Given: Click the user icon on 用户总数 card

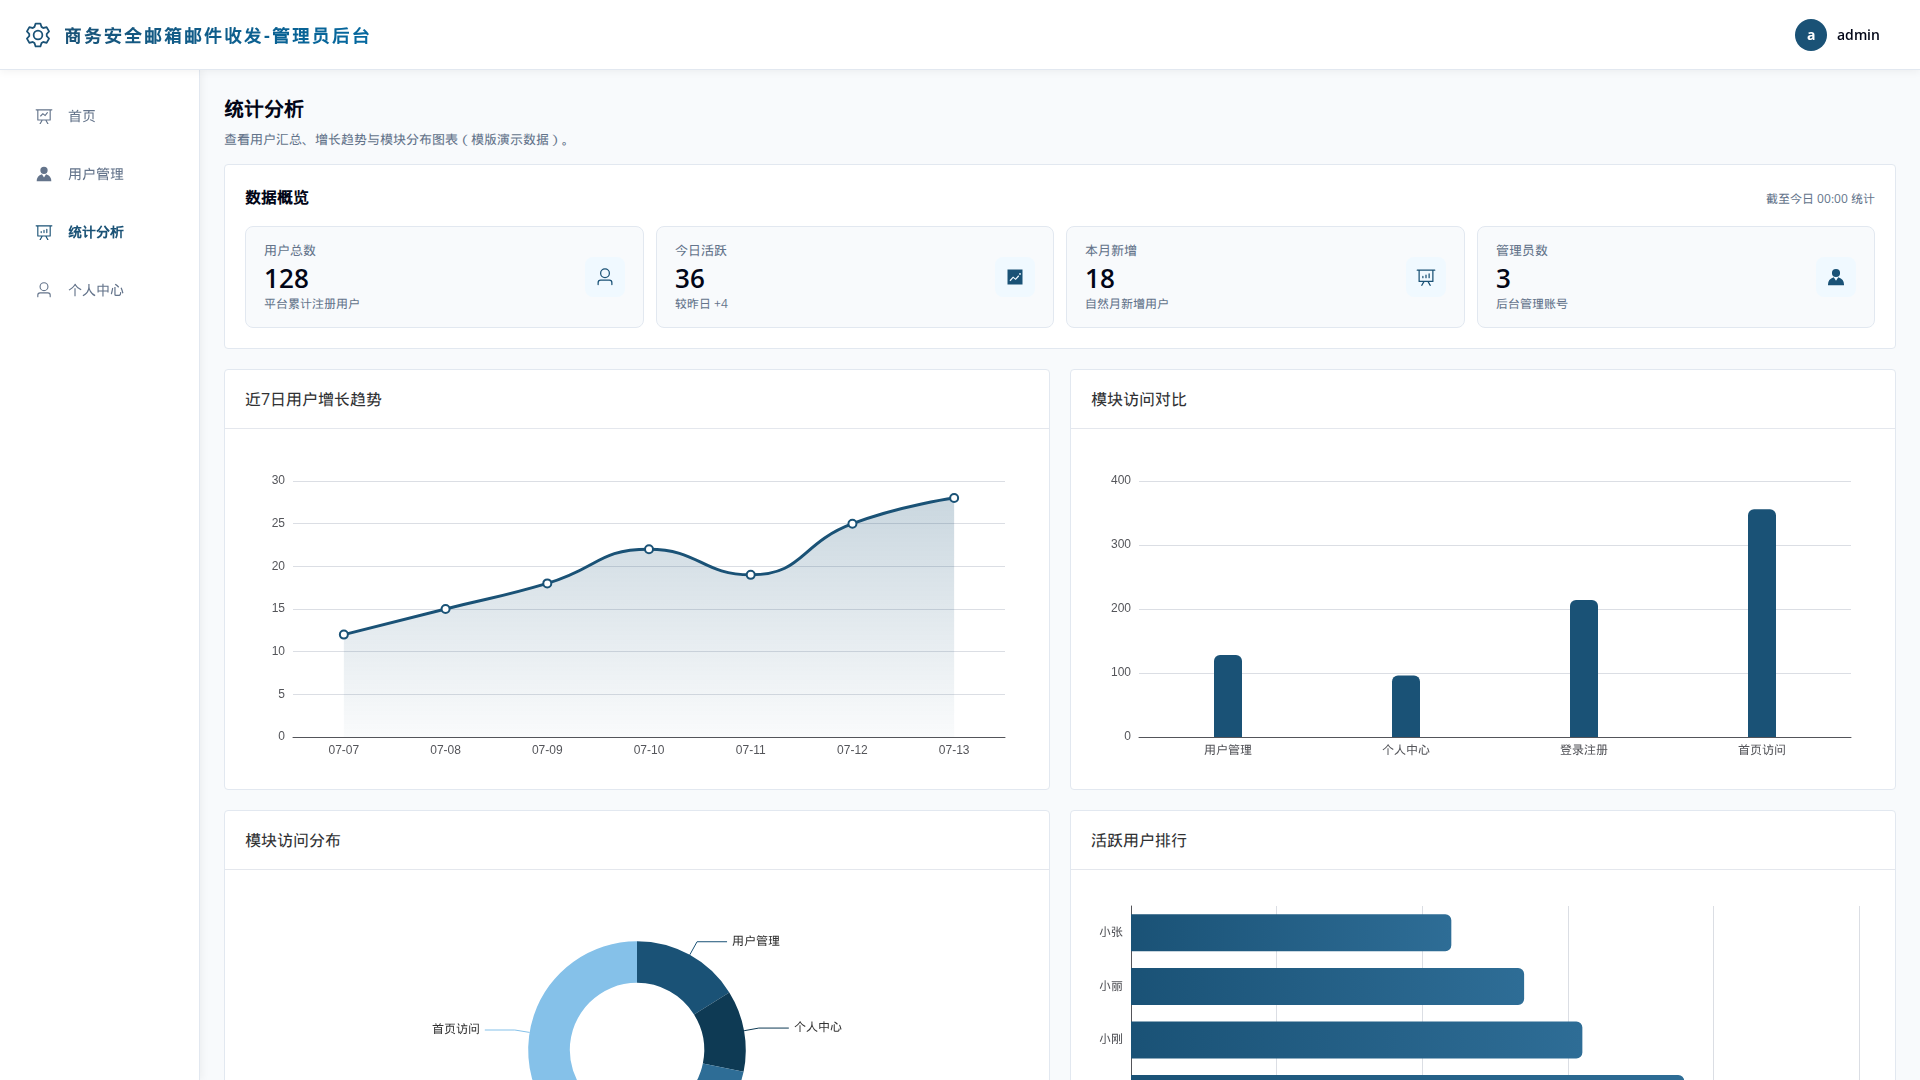Looking at the screenshot, I should click(x=605, y=277).
